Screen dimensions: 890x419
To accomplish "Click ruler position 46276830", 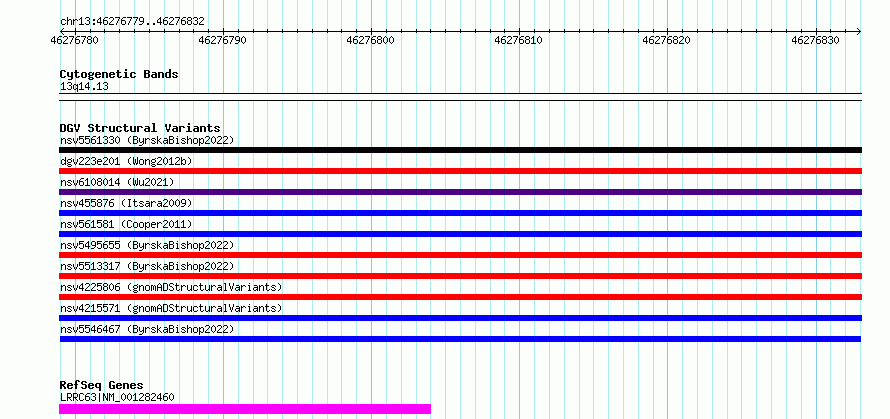I will click(x=815, y=40).
